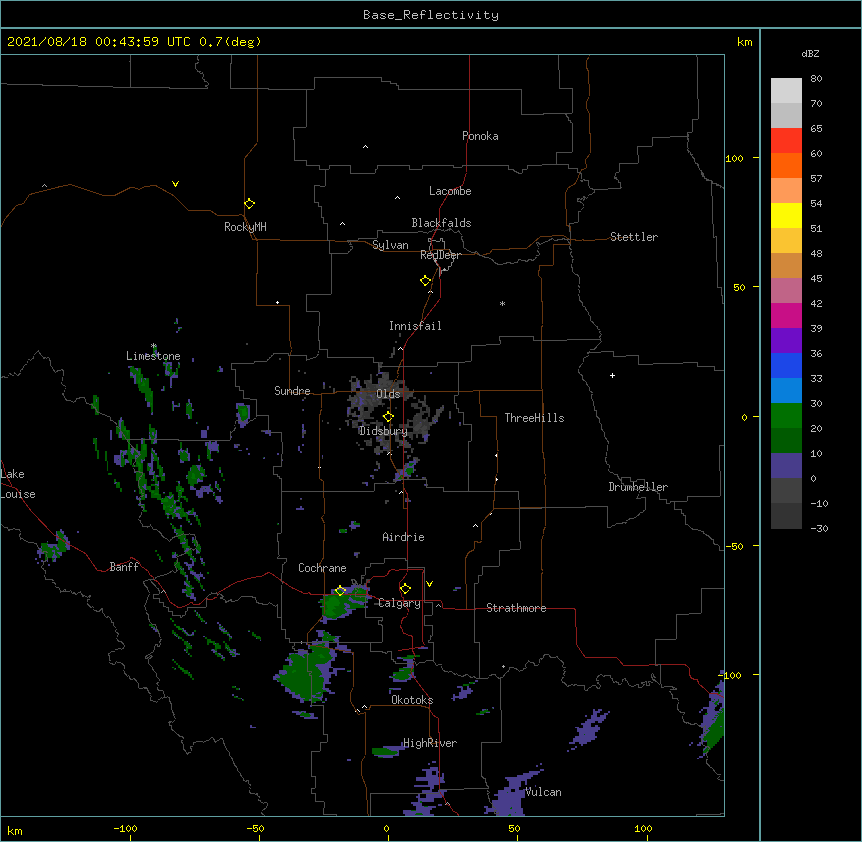Click the Stettler city label

pos(634,237)
